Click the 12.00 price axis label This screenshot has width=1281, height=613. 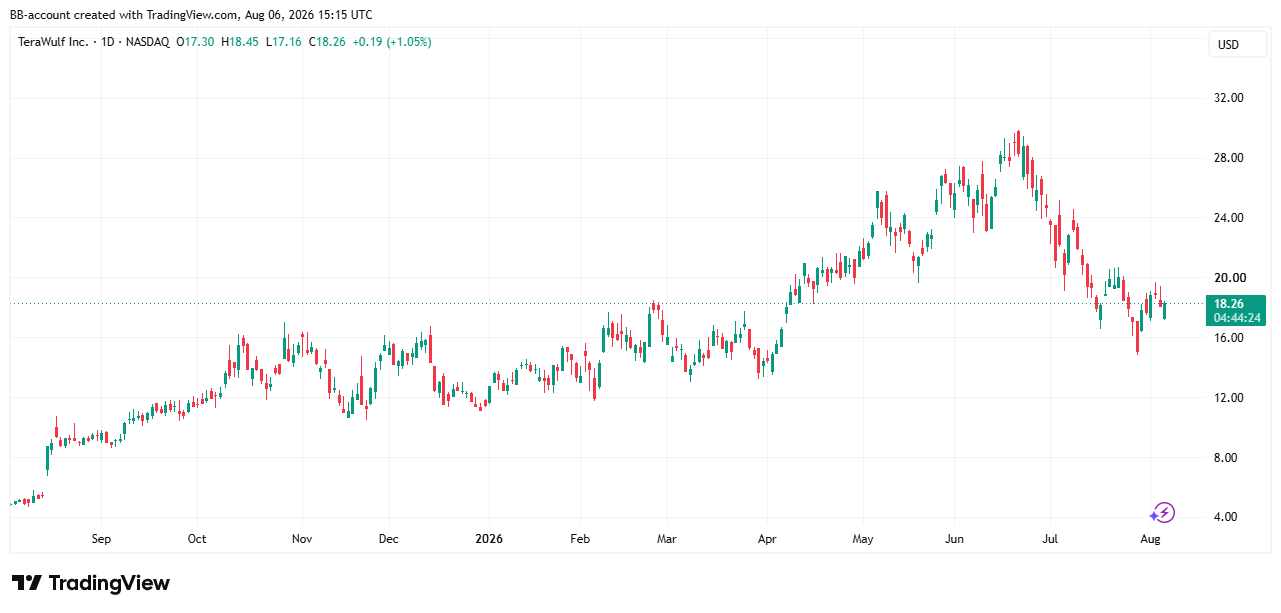pos(1228,398)
